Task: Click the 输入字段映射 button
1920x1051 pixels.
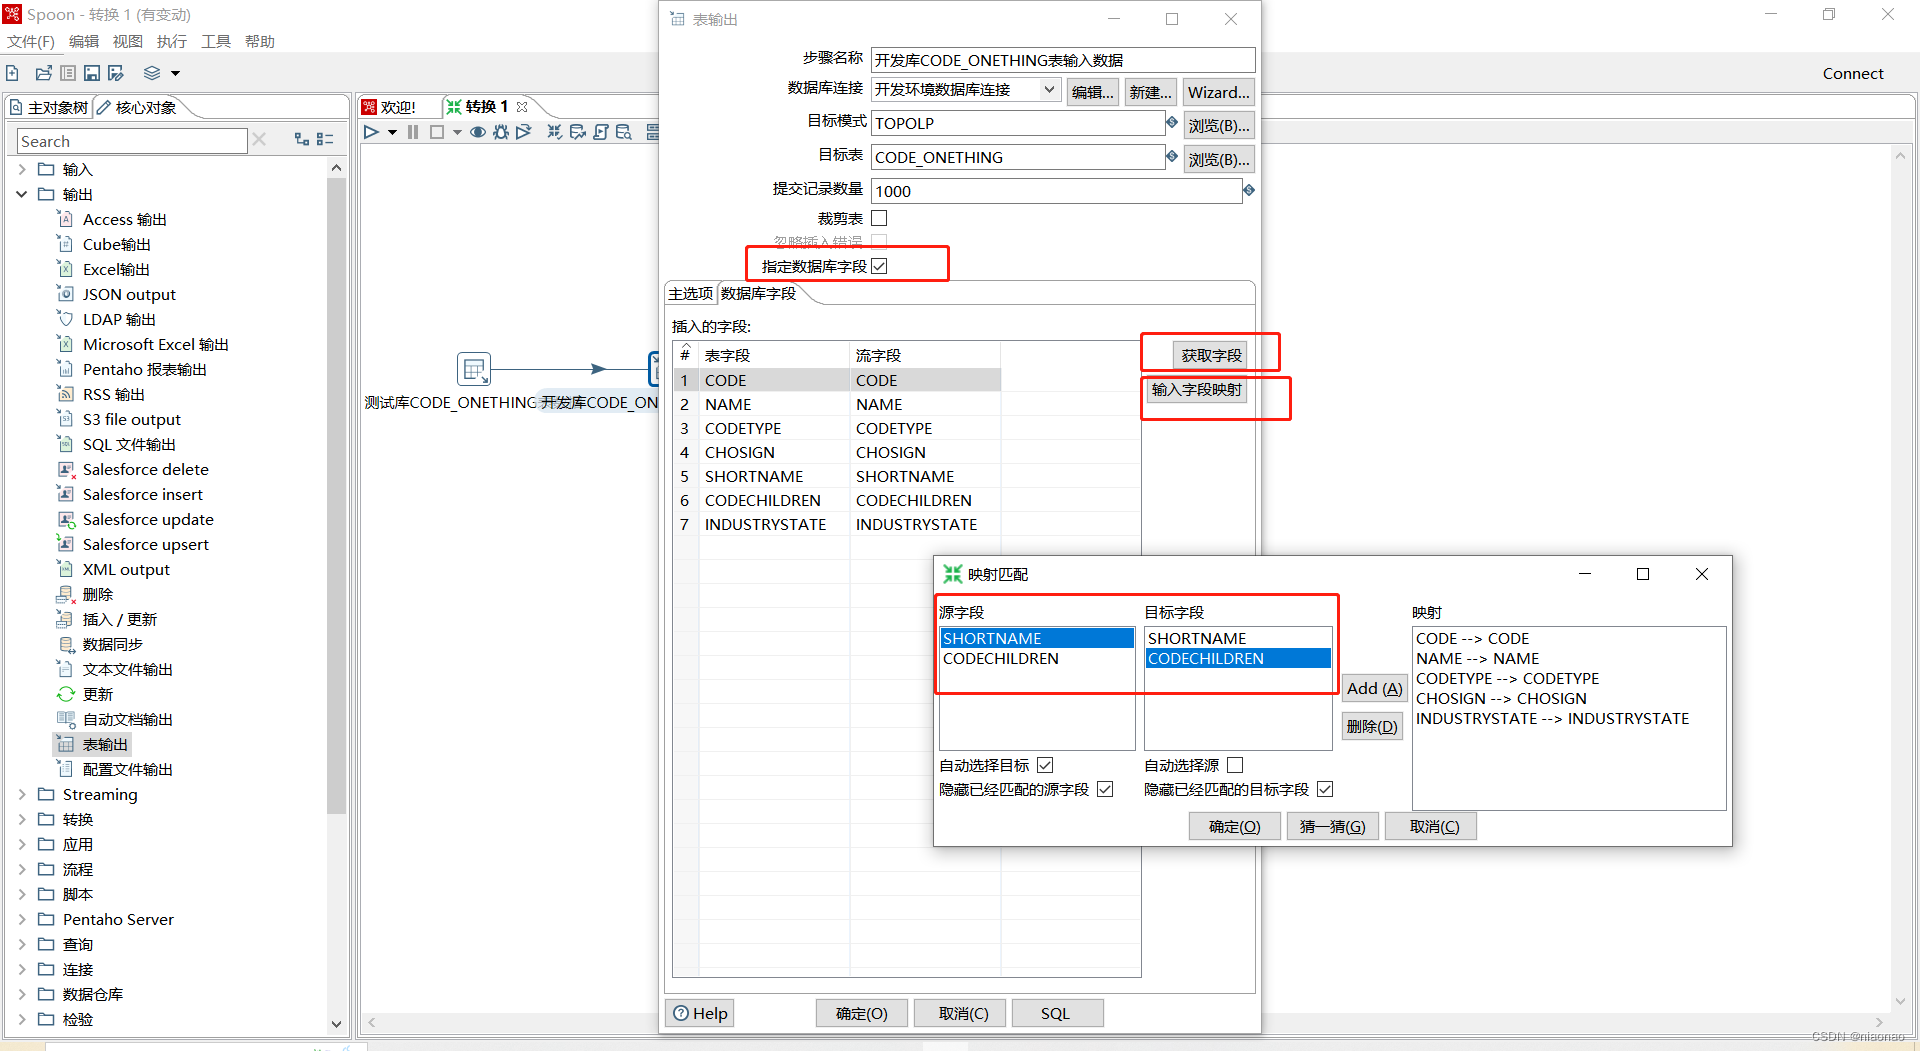Action: 1196,389
